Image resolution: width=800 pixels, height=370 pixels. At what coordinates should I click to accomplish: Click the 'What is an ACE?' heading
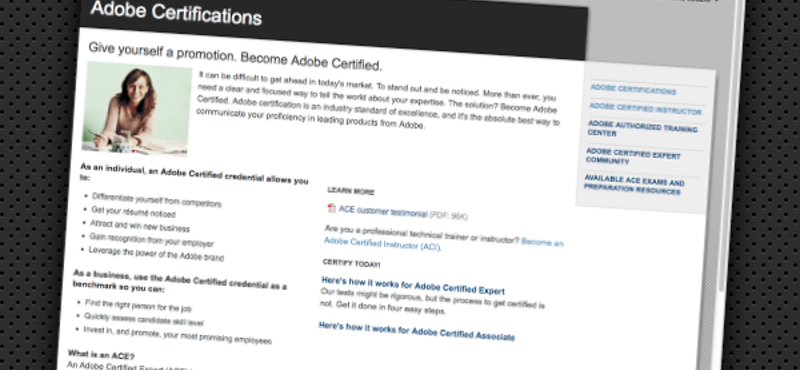click(x=101, y=355)
